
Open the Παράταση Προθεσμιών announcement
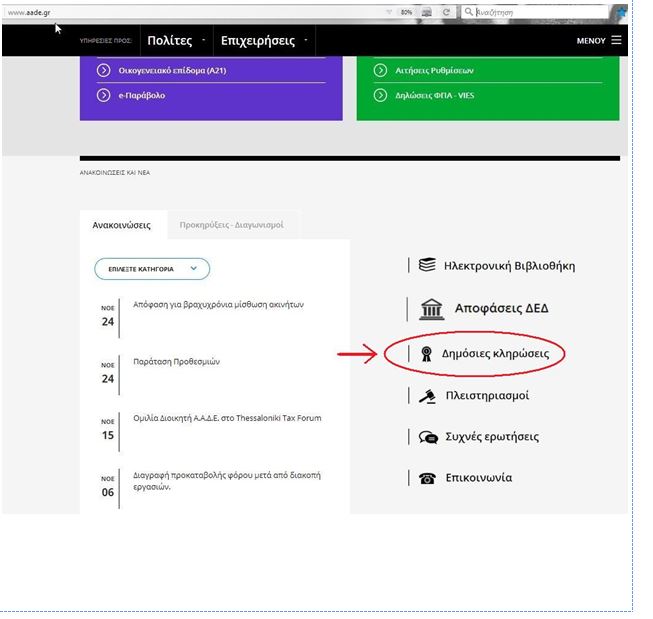pos(176,362)
